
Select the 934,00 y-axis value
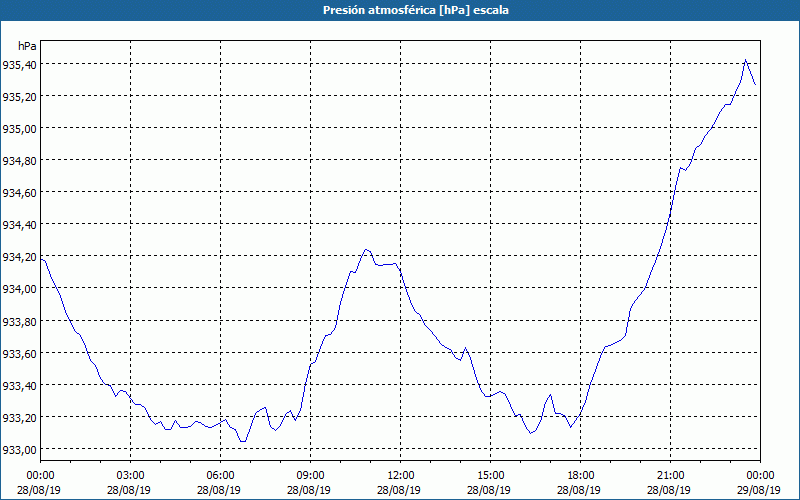[x=19, y=289]
